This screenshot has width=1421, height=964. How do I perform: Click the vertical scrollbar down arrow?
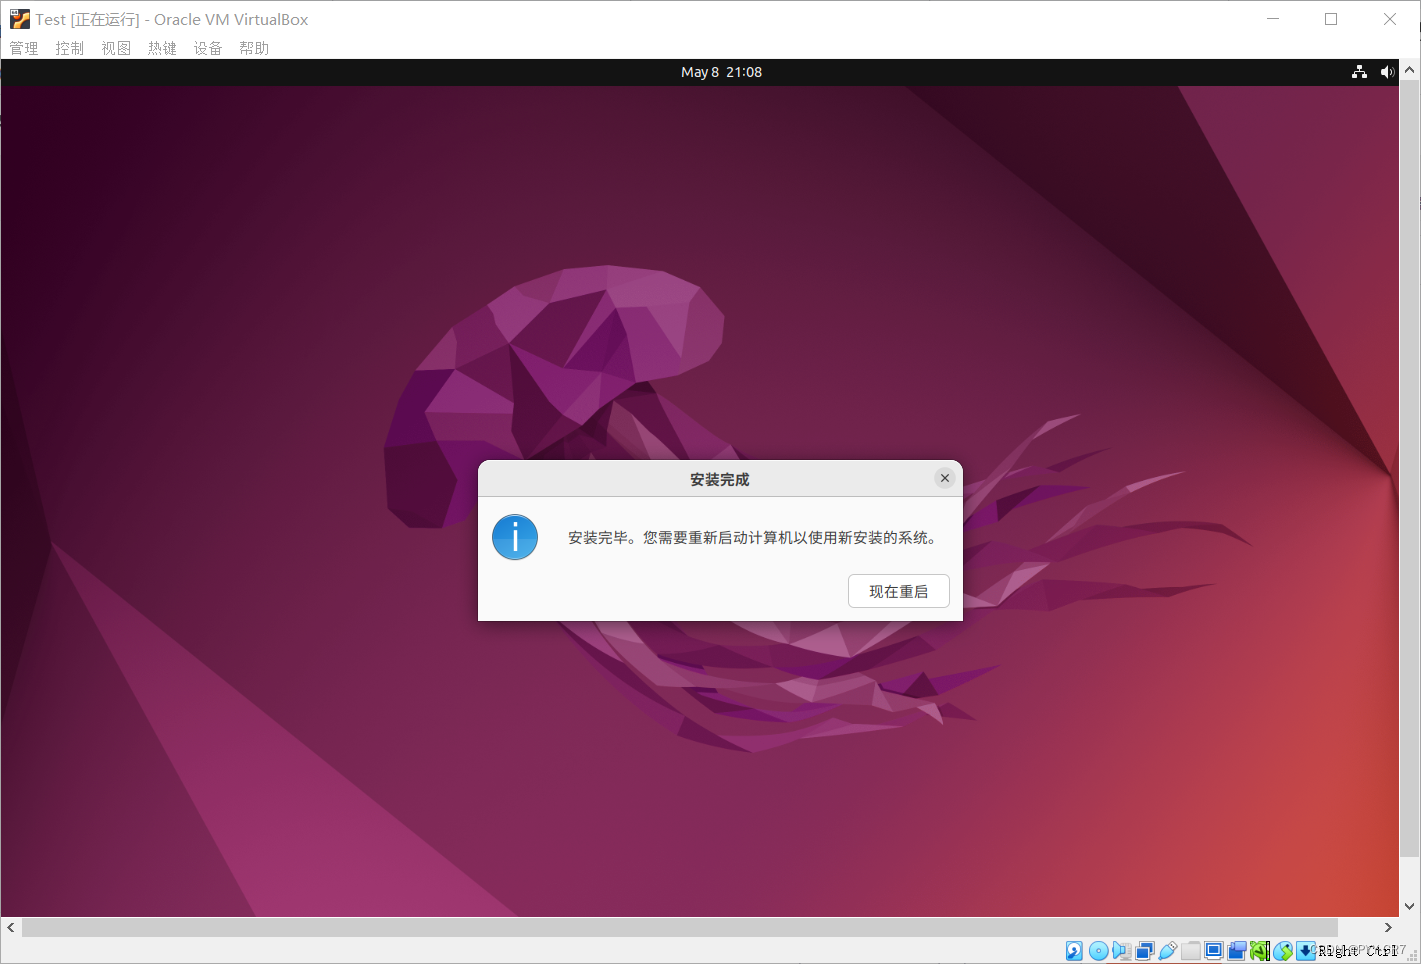click(x=1410, y=906)
